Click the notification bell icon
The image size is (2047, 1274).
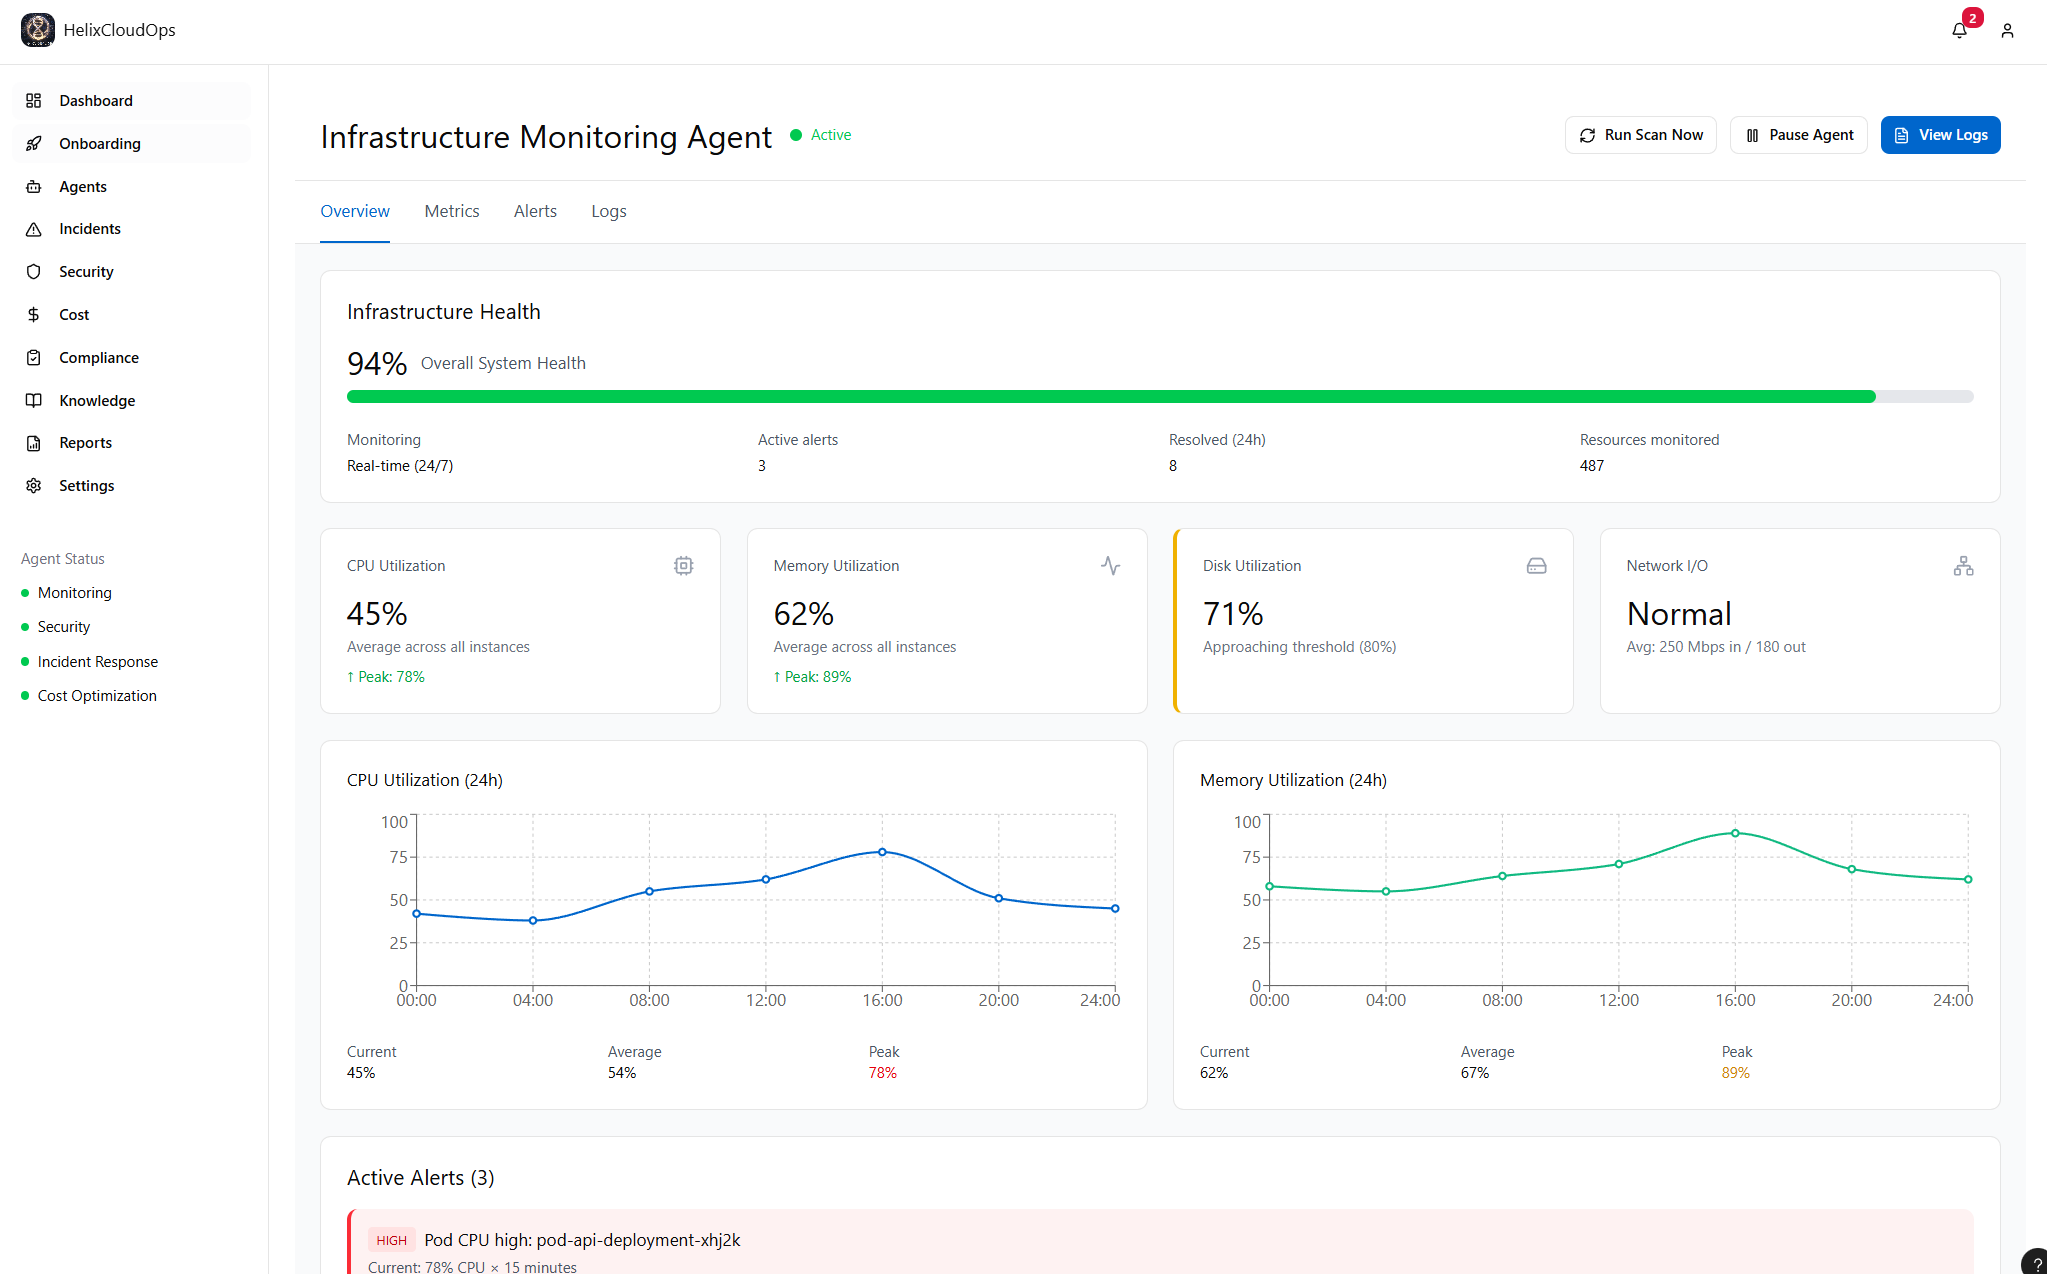(1959, 30)
